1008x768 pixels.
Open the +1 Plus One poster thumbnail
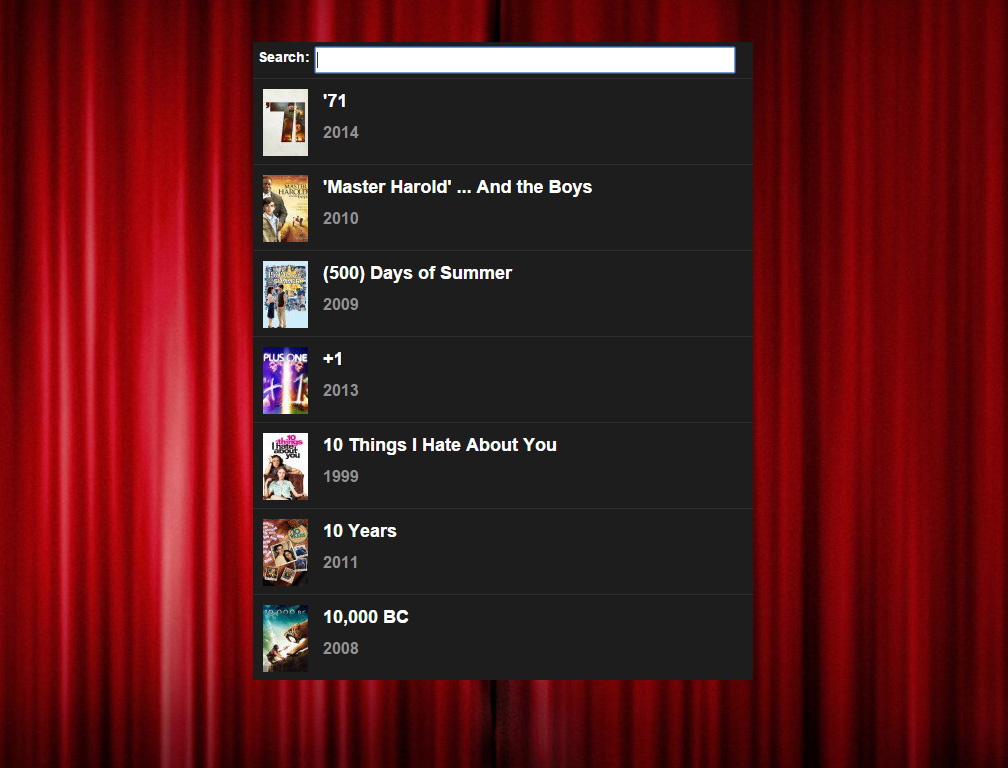click(x=285, y=380)
